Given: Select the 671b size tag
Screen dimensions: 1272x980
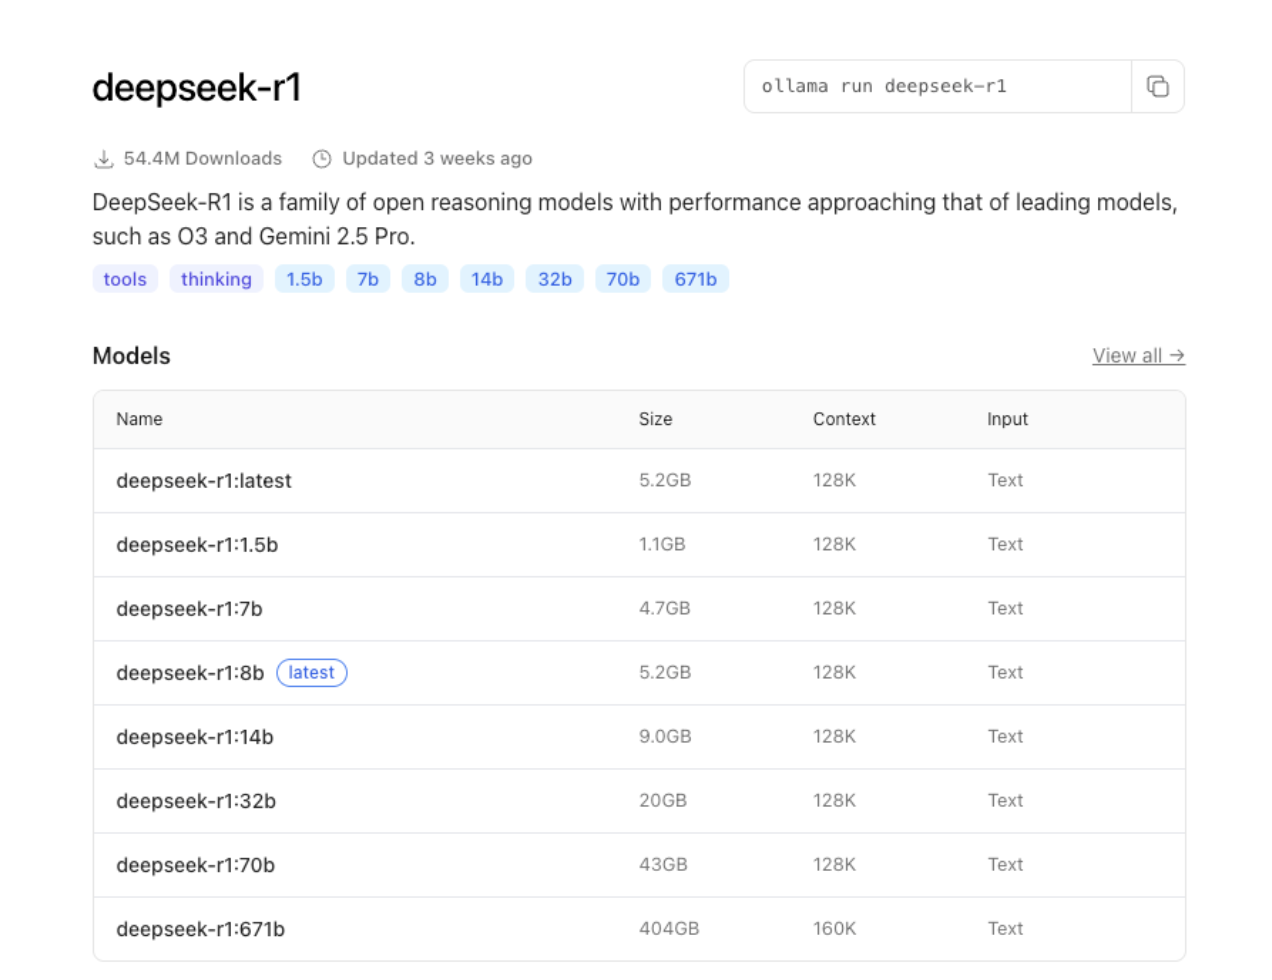Looking at the screenshot, I should tap(695, 279).
